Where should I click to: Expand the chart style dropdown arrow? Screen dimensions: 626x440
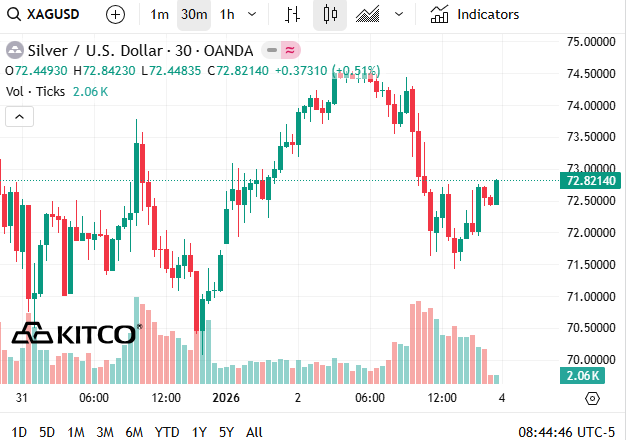click(399, 15)
